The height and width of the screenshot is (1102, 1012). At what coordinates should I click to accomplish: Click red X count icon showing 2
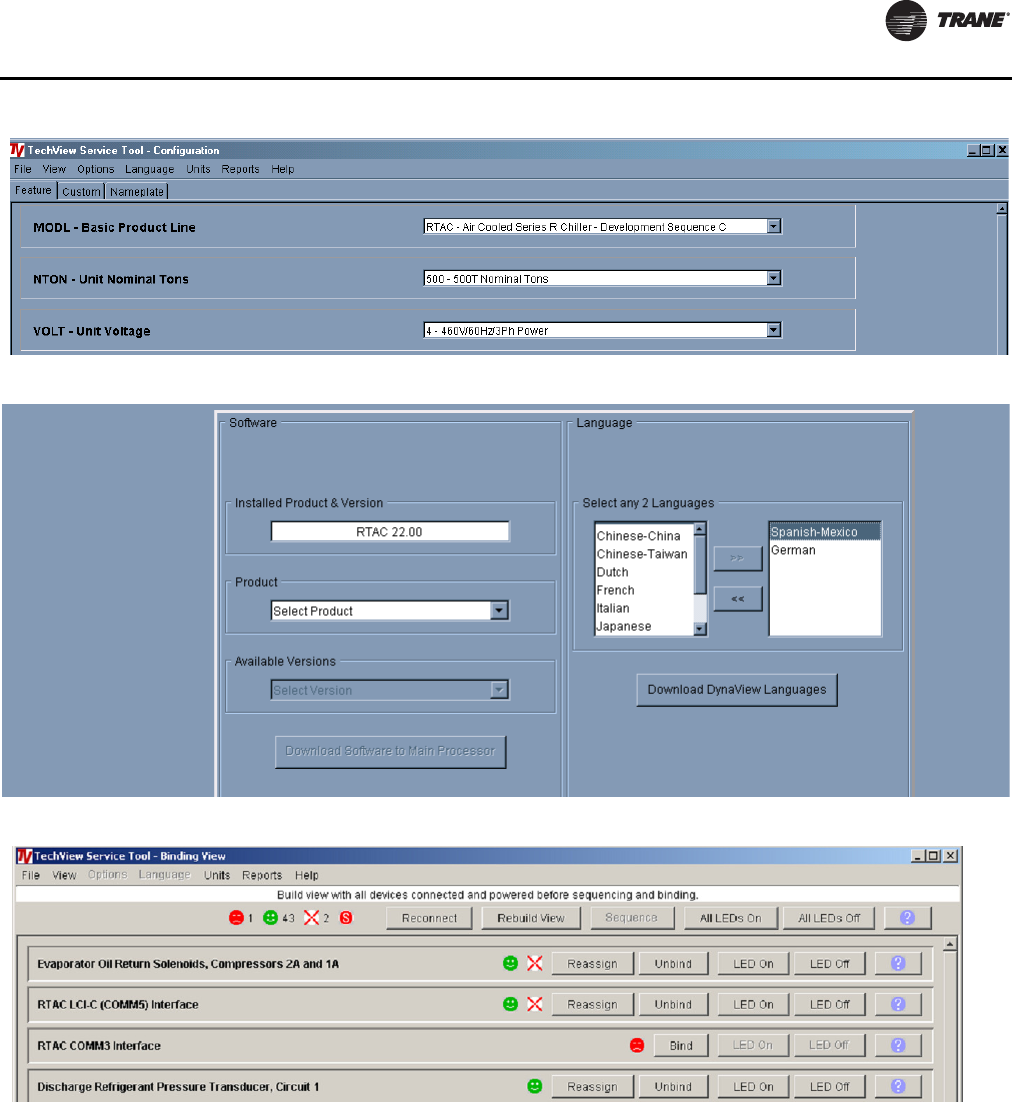tap(311, 918)
